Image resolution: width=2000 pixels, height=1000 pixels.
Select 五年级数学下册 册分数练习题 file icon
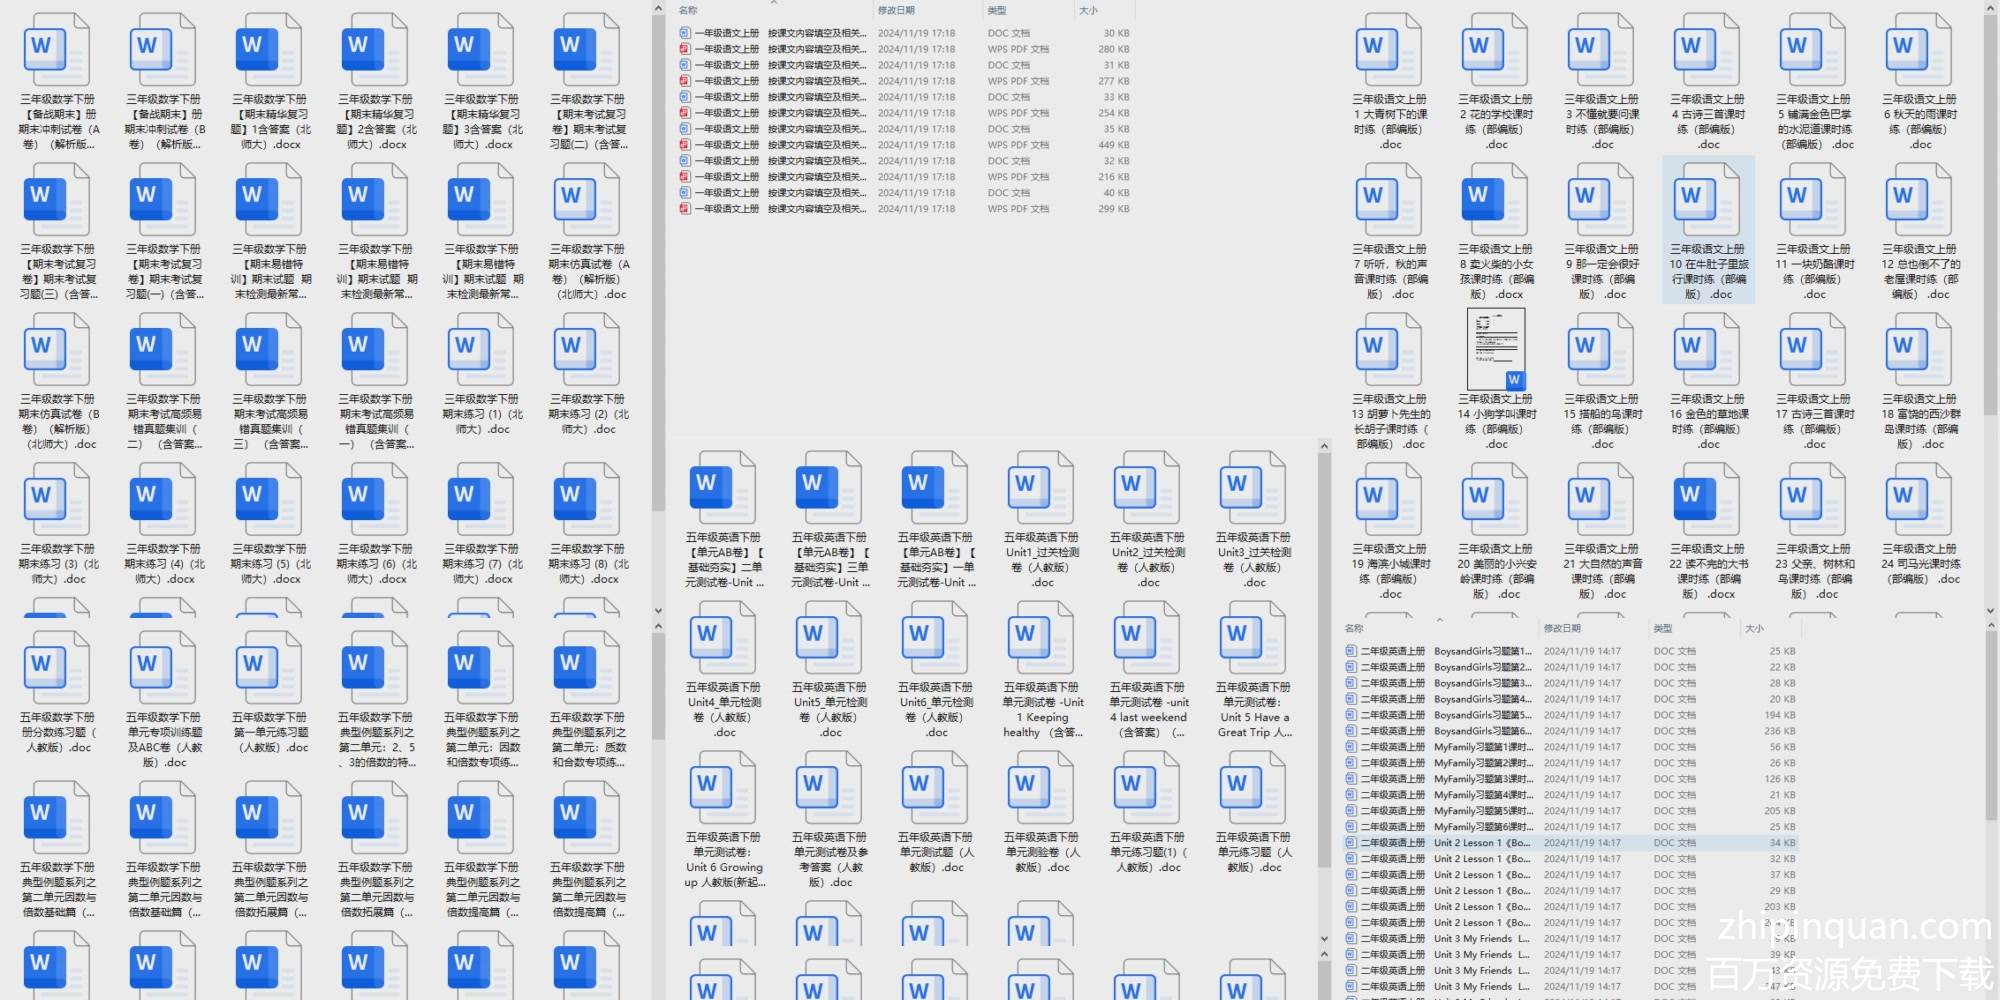58,670
